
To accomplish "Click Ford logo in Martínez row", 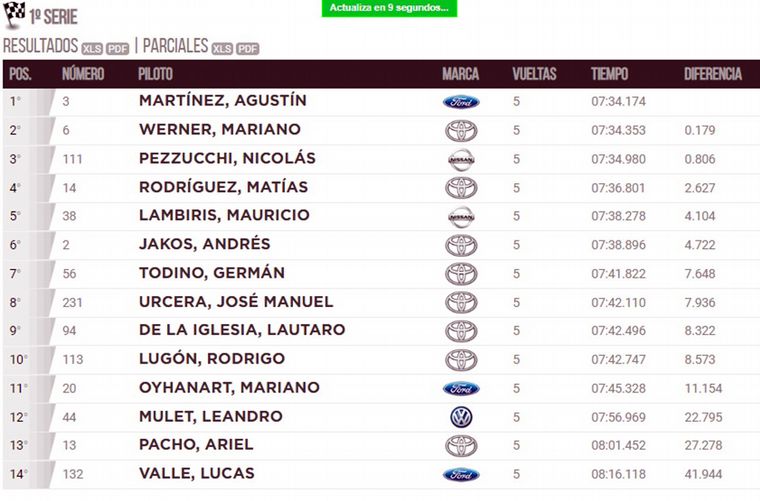I will coord(461,102).
